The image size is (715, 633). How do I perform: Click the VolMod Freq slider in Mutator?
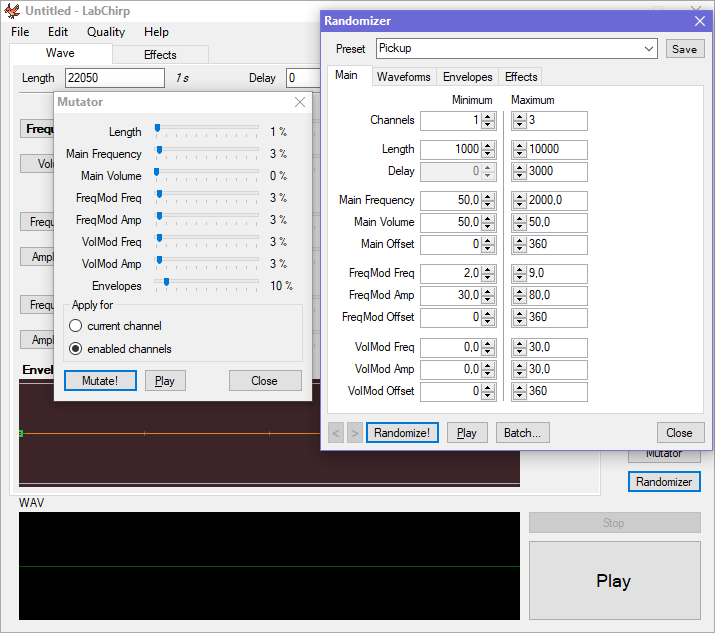click(207, 240)
